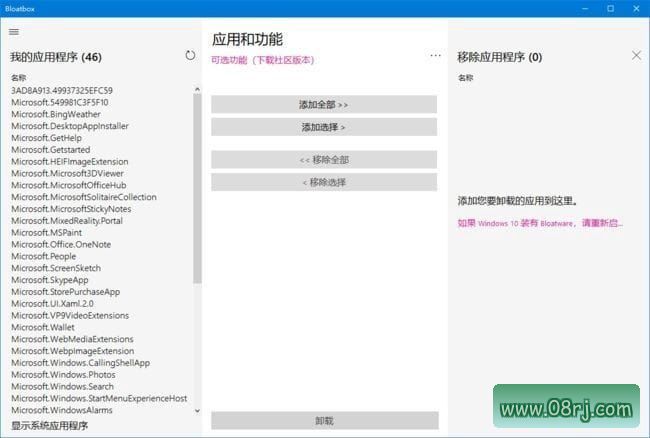Open the three-dots more options menu
650x438 pixels.
(x=435, y=56)
